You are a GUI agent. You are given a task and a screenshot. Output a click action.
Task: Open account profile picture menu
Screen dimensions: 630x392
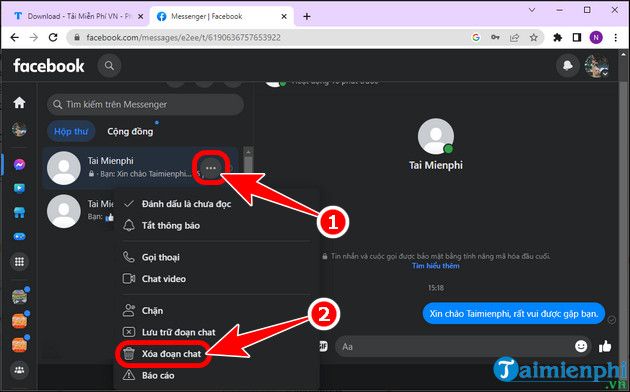point(596,65)
